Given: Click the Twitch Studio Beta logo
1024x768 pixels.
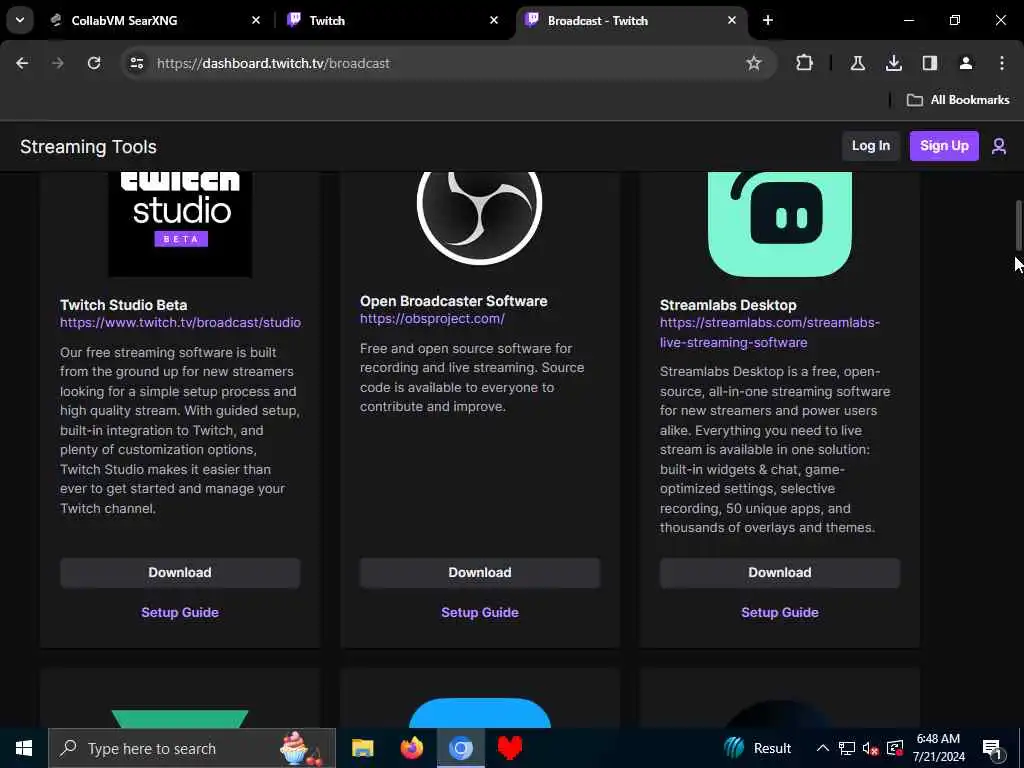Looking at the screenshot, I should pos(180,224).
